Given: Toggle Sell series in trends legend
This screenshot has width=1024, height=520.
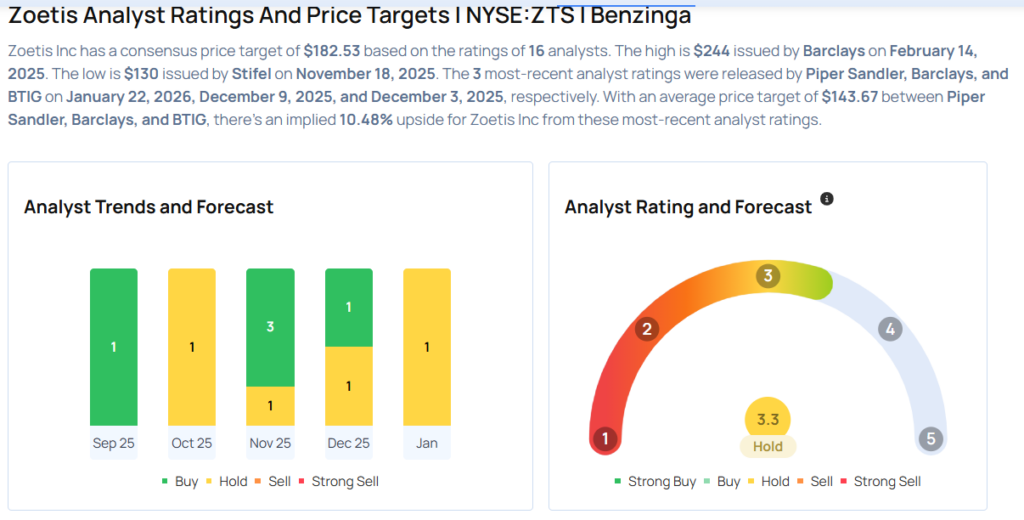Looking at the screenshot, I should point(272,481).
